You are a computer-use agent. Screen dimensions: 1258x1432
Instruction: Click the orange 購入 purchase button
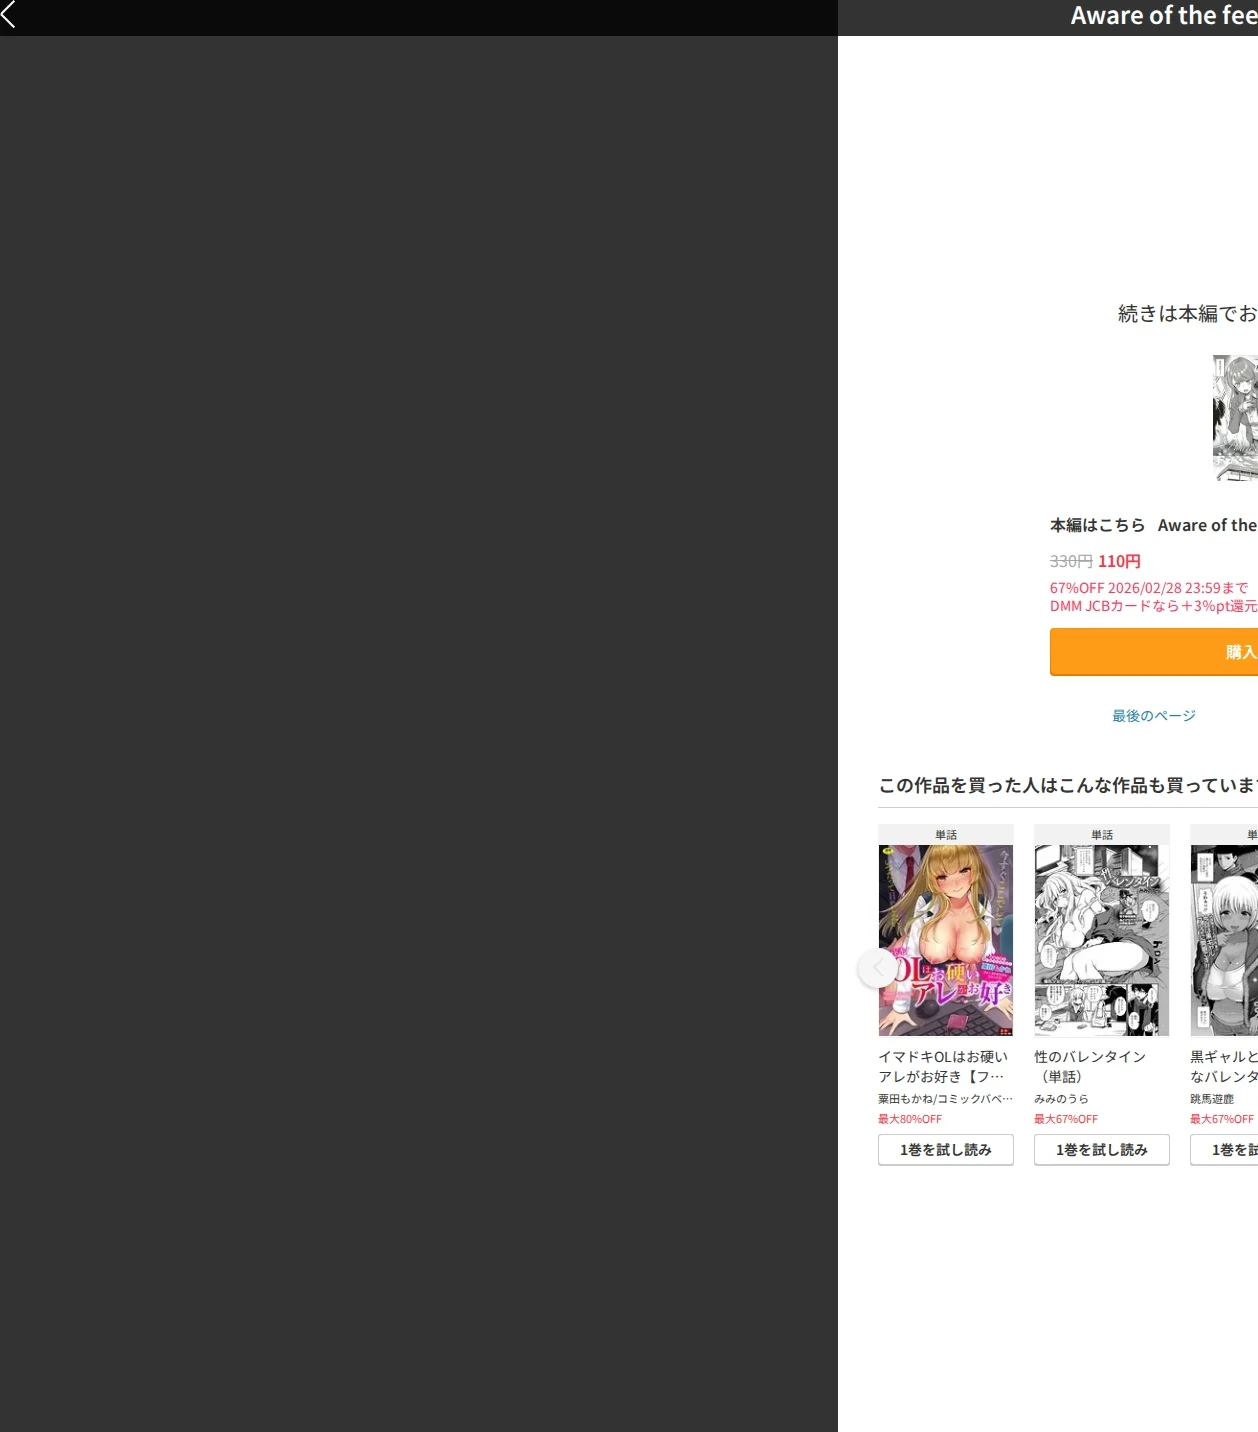tap(1154, 652)
